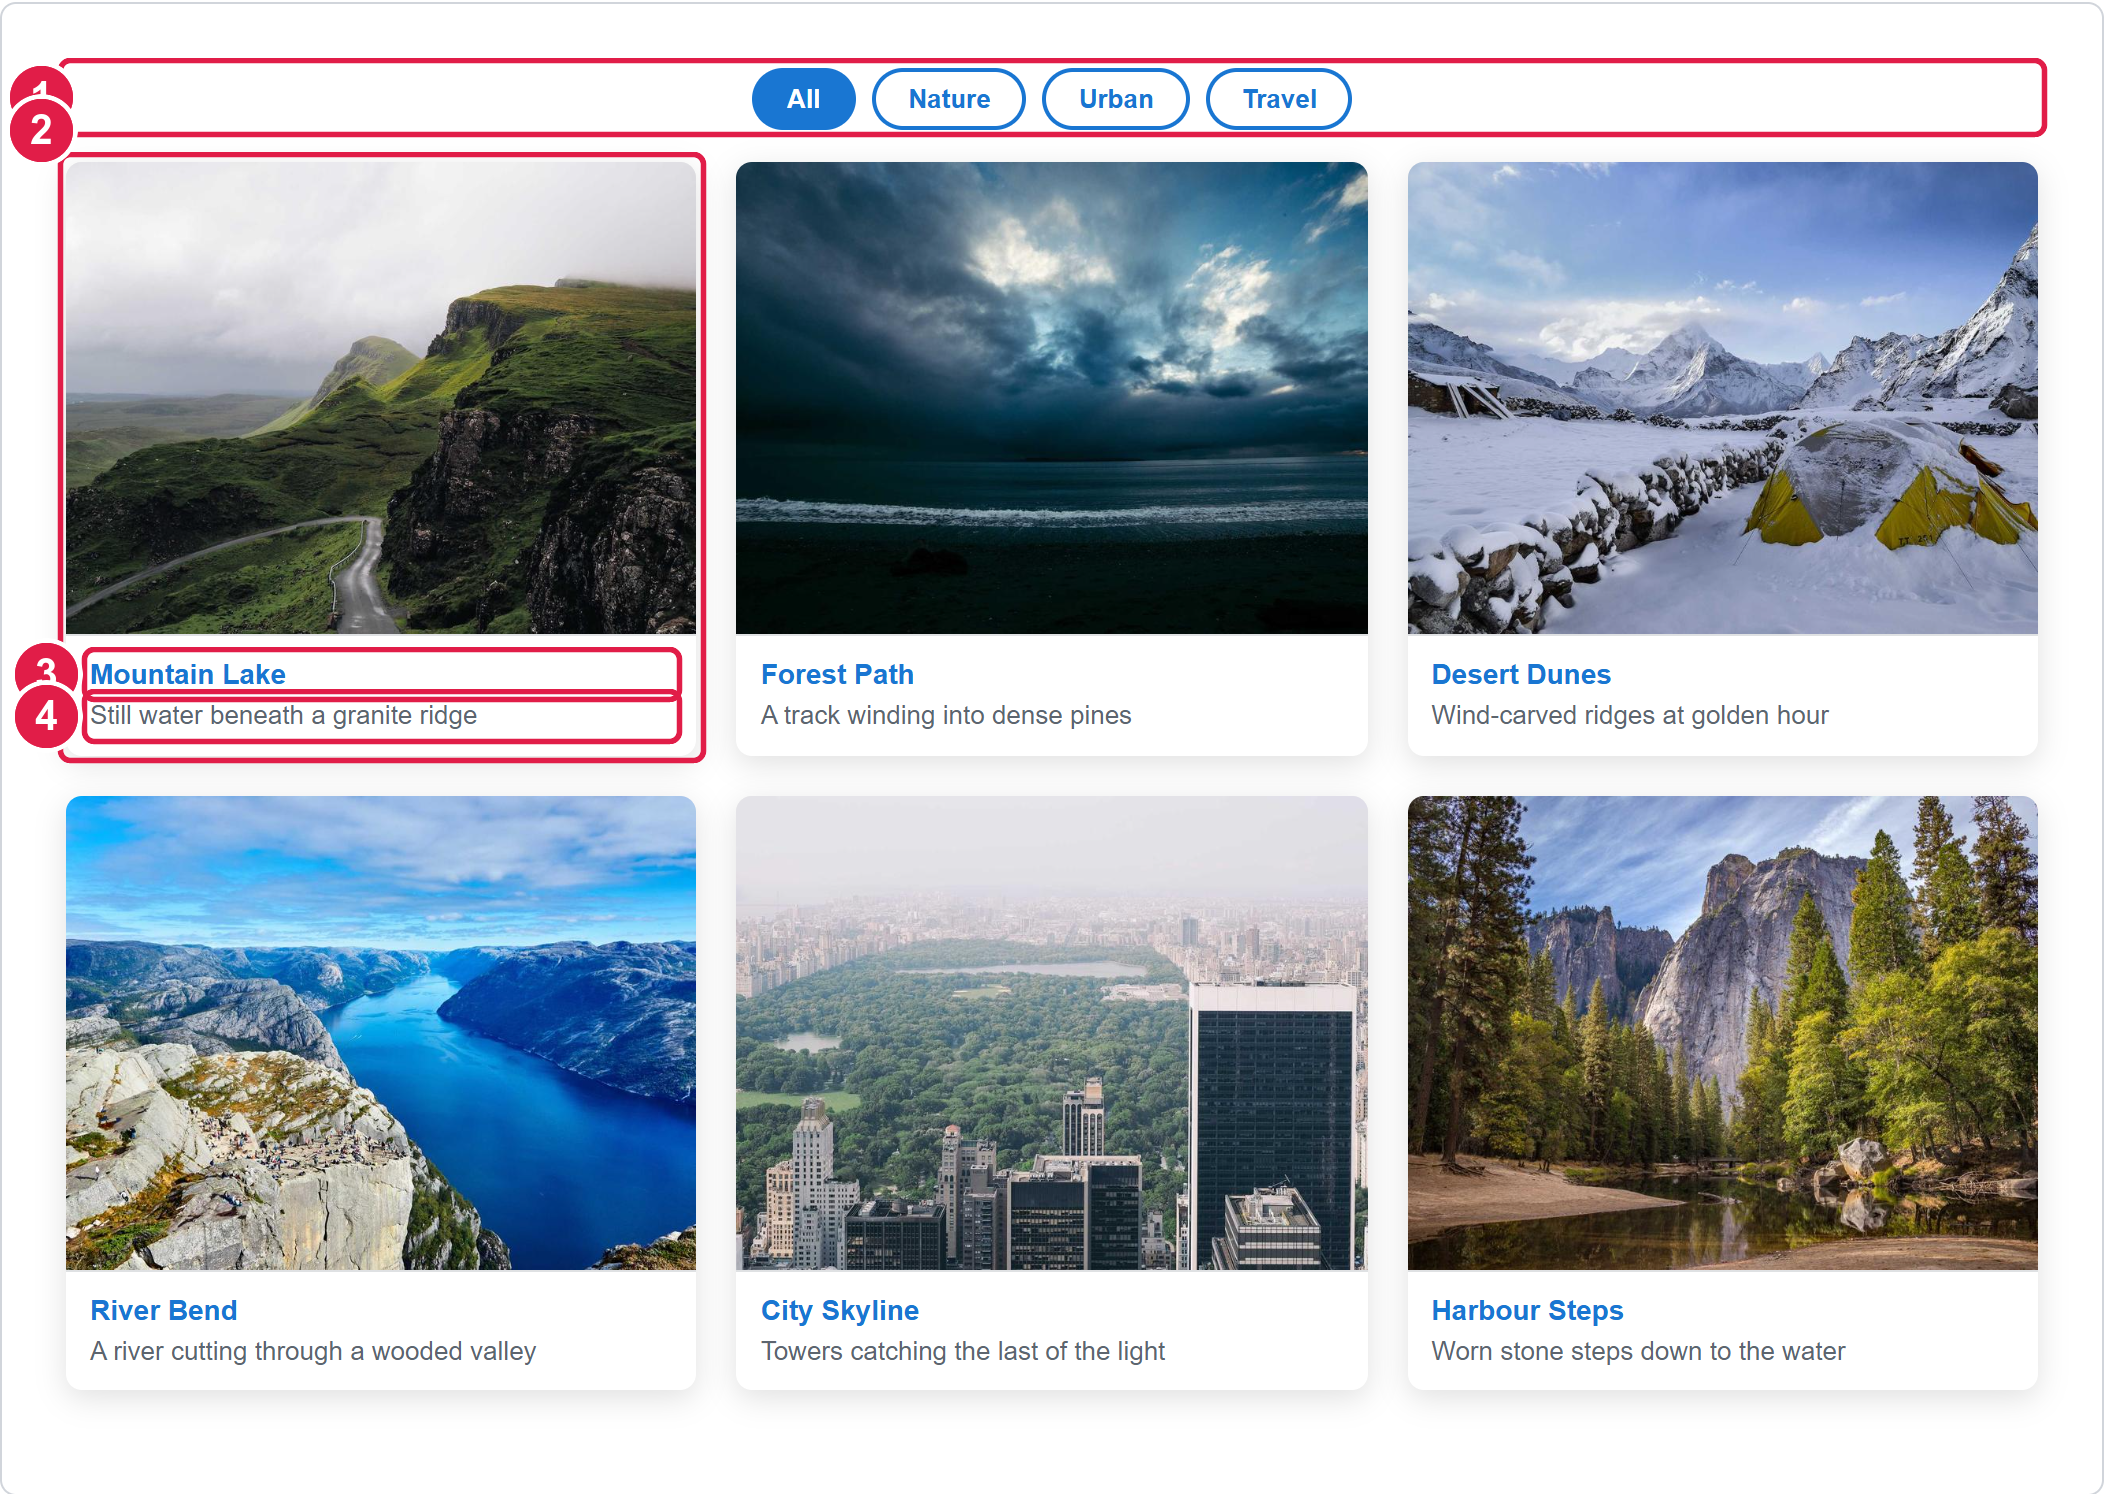View the Mountain Lake green cliffs photo
Screen dimensions: 2104x1498
[x=381, y=398]
